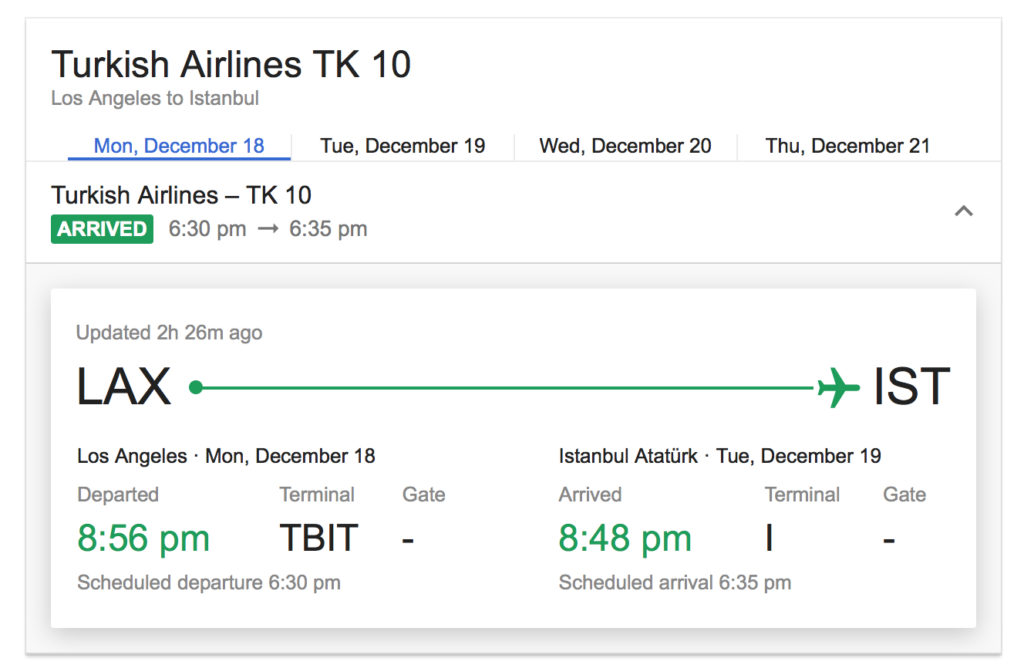The height and width of the screenshot is (665, 1024).
Task: Choose the Thu, December 21 tab
Action: (847, 146)
